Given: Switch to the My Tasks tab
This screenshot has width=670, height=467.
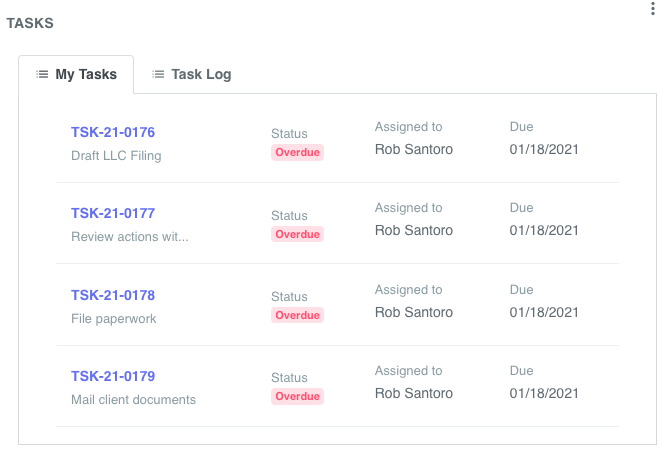Looking at the screenshot, I should pos(76,74).
